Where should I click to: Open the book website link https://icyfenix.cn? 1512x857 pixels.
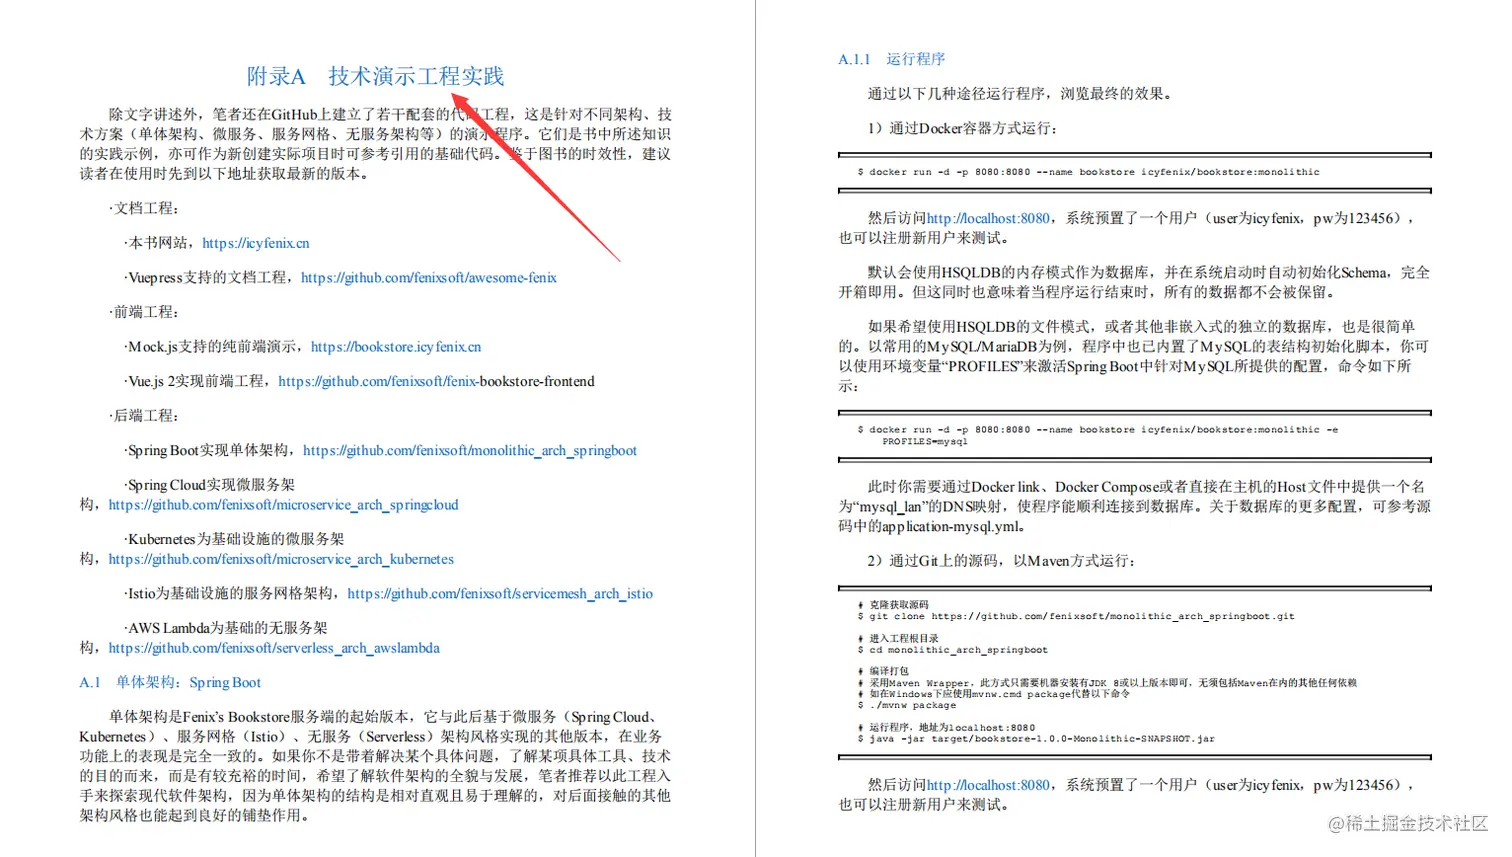[255, 243]
